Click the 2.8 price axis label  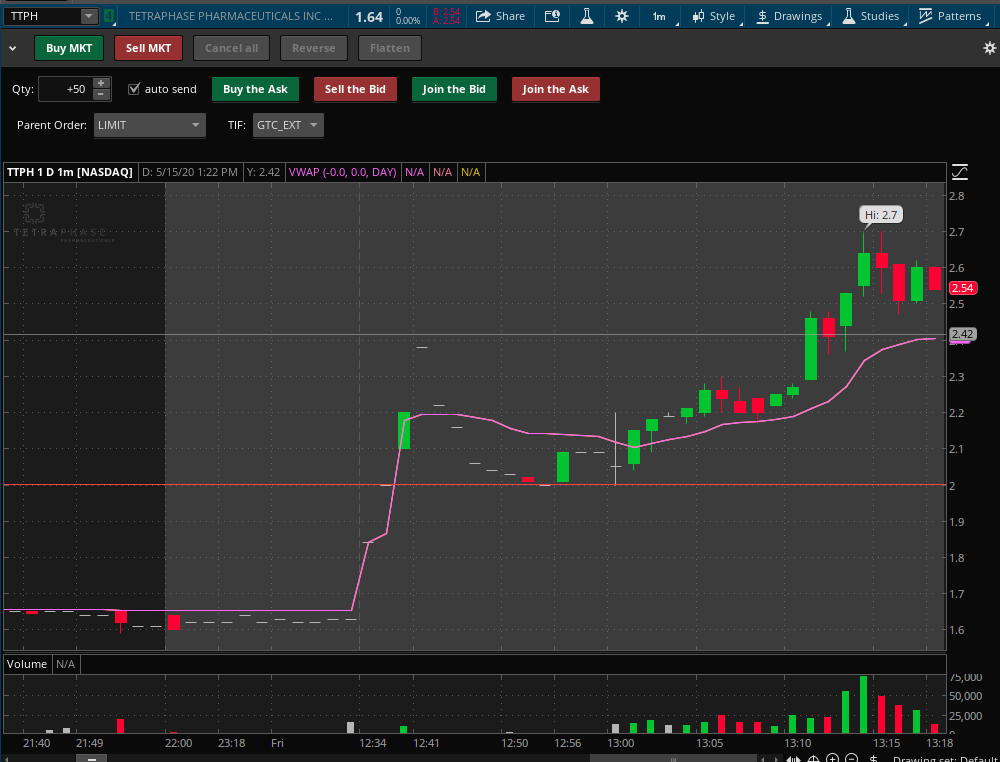click(956, 196)
